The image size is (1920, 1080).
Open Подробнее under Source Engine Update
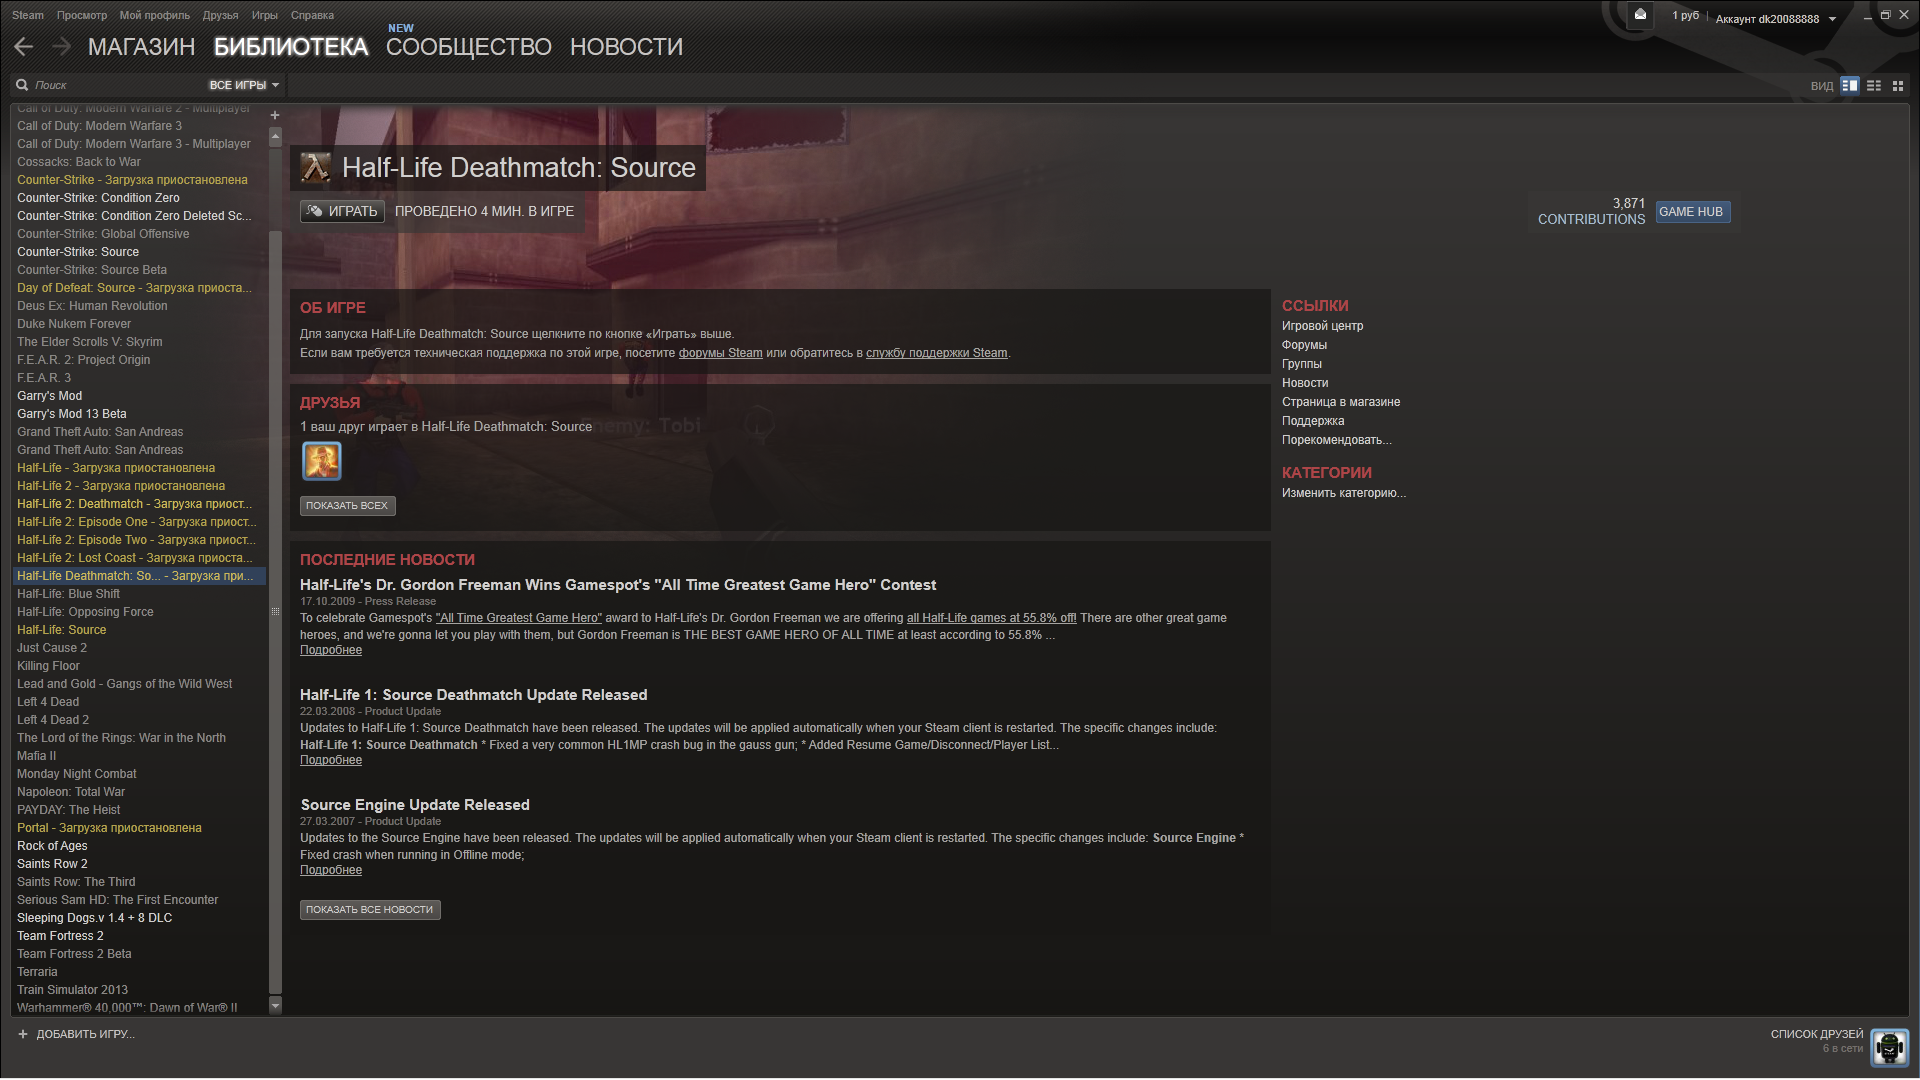coord(331,870)
